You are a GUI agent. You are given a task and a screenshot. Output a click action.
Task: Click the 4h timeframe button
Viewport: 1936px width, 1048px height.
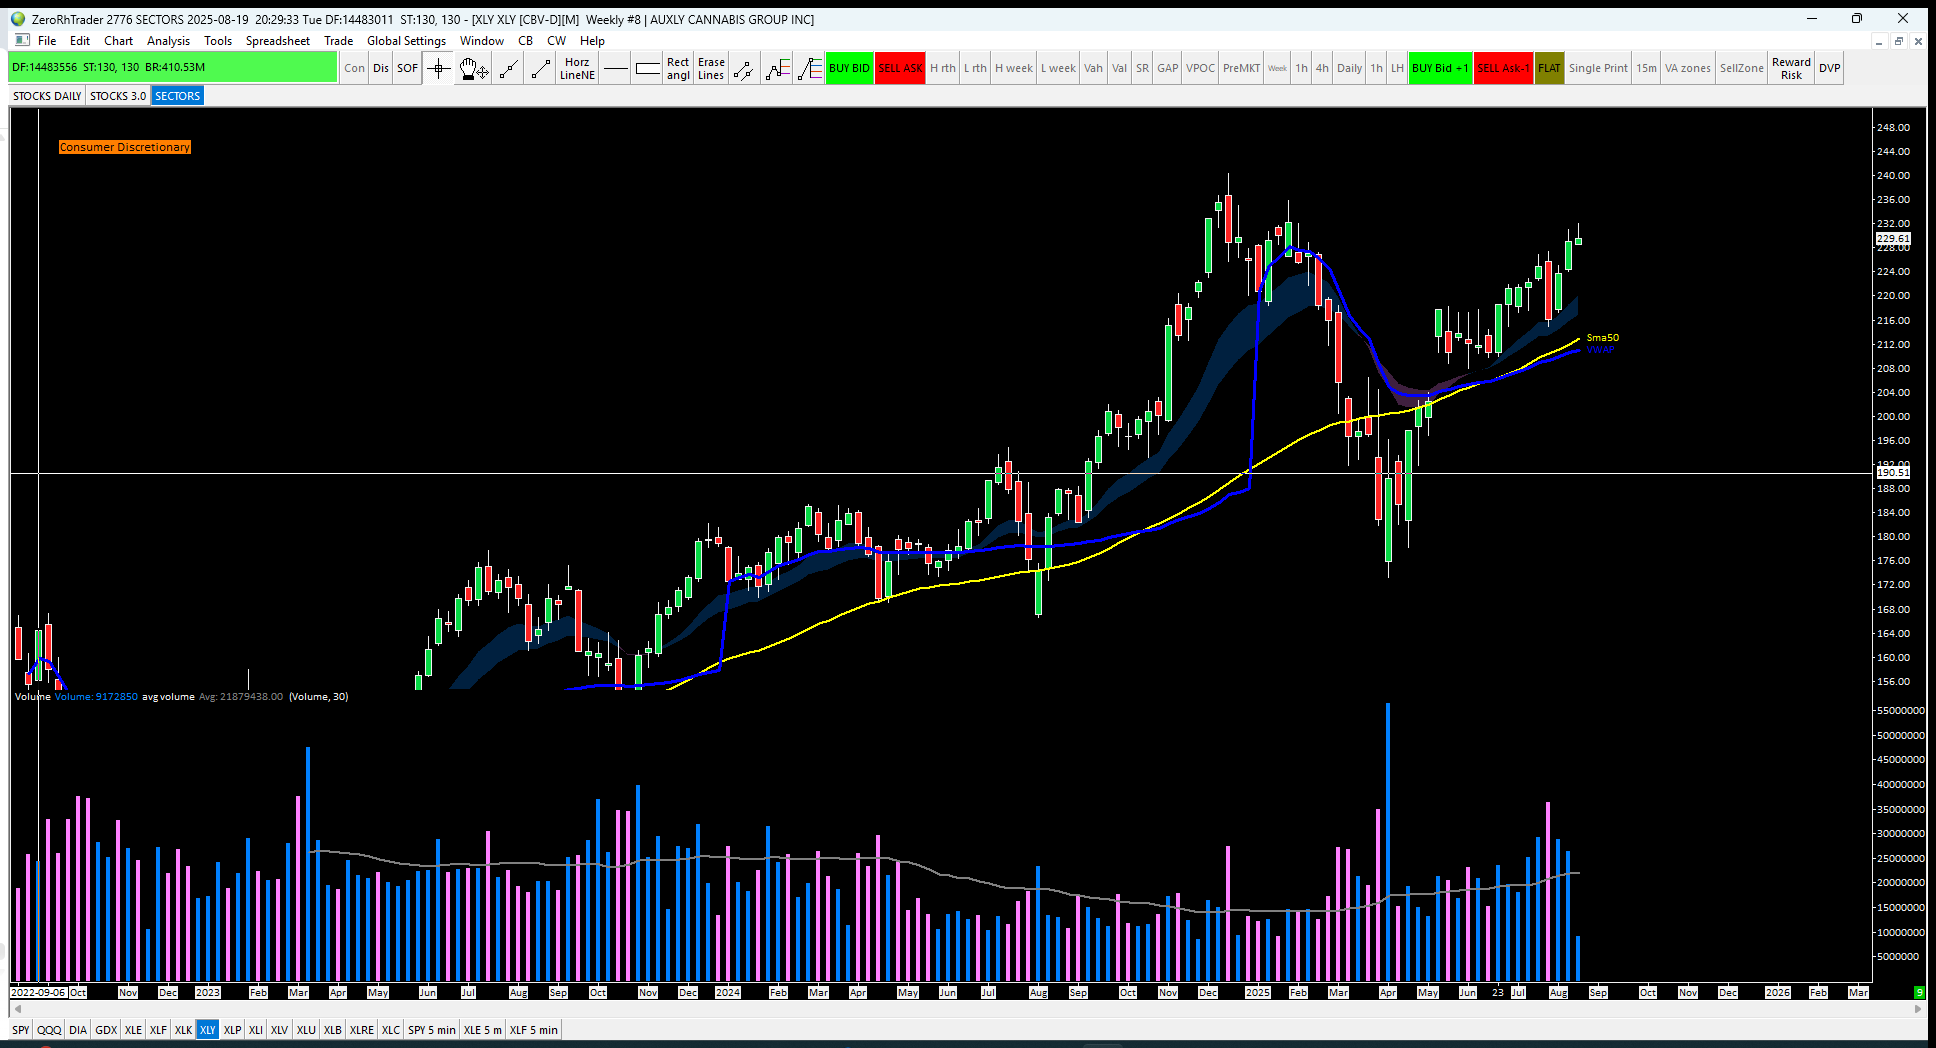click(x=1322, y=68)
